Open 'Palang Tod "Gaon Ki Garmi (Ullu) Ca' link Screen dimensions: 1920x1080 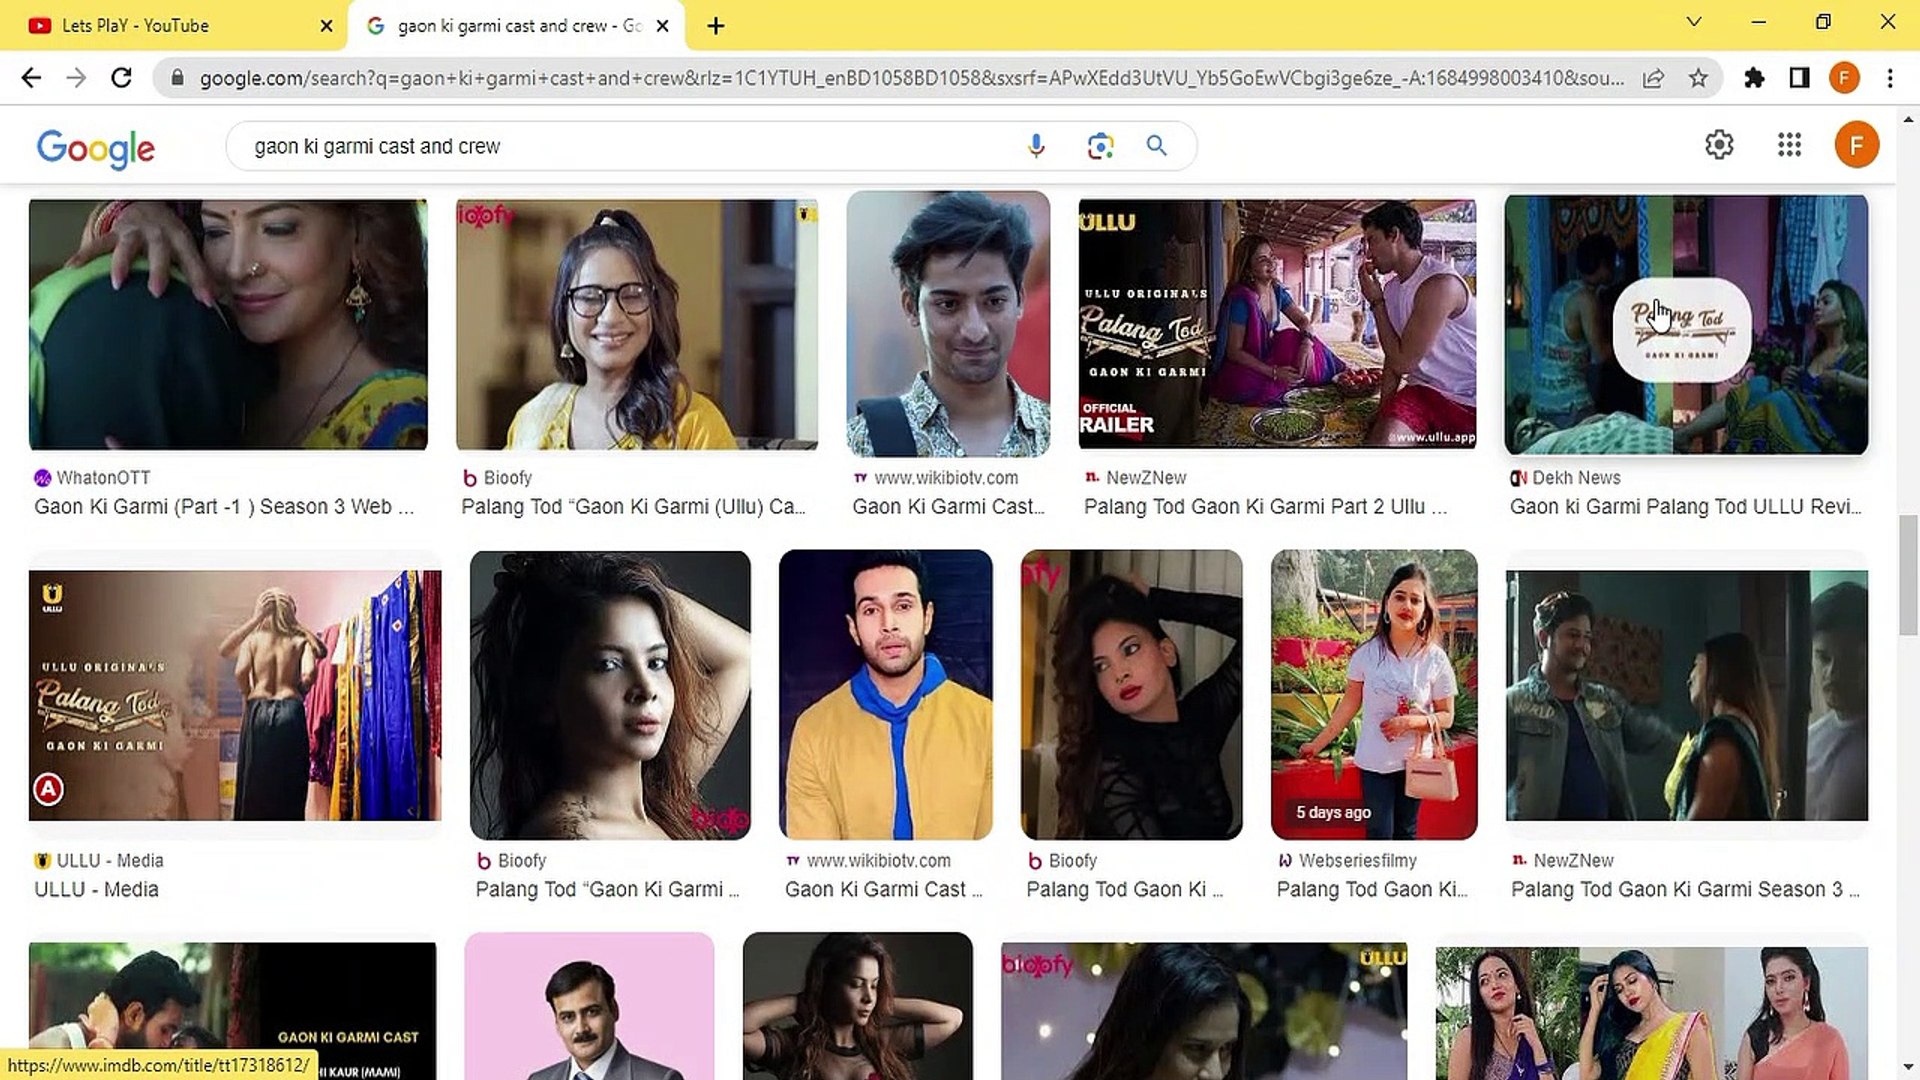(x=633, y=507)
